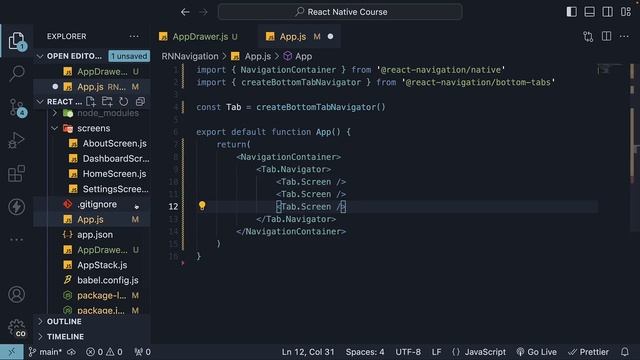Click Ln 12, Col 31 position indicator
The width and height of the screenshot is (640, 360).
tap(308, 352)
